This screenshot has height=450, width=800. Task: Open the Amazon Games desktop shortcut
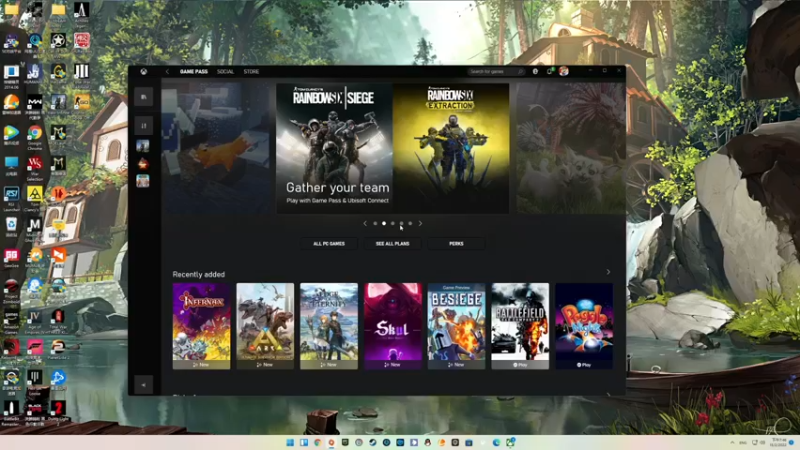11,322
